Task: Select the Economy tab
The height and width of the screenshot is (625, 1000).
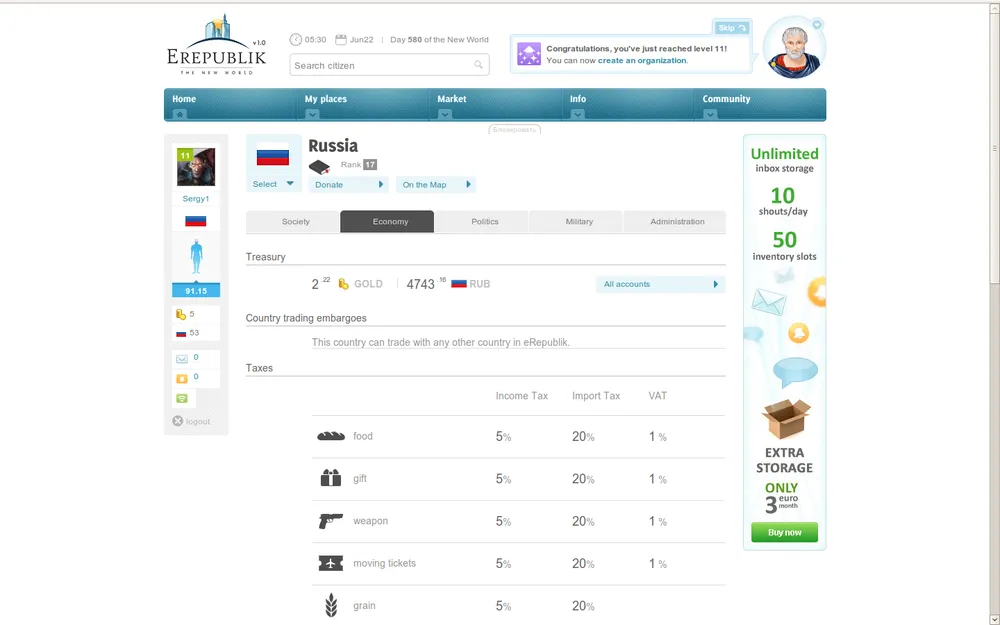Action: pos(387,221)
